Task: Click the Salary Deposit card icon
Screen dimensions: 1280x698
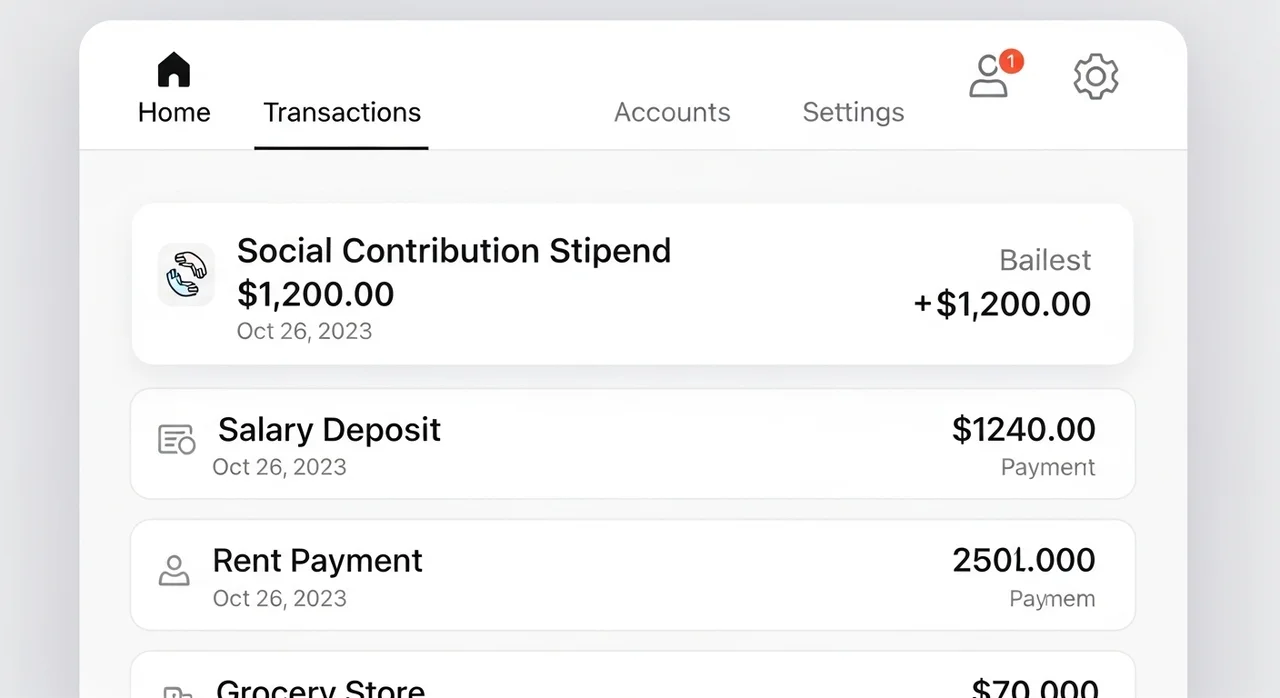Action: click(177, 439)
